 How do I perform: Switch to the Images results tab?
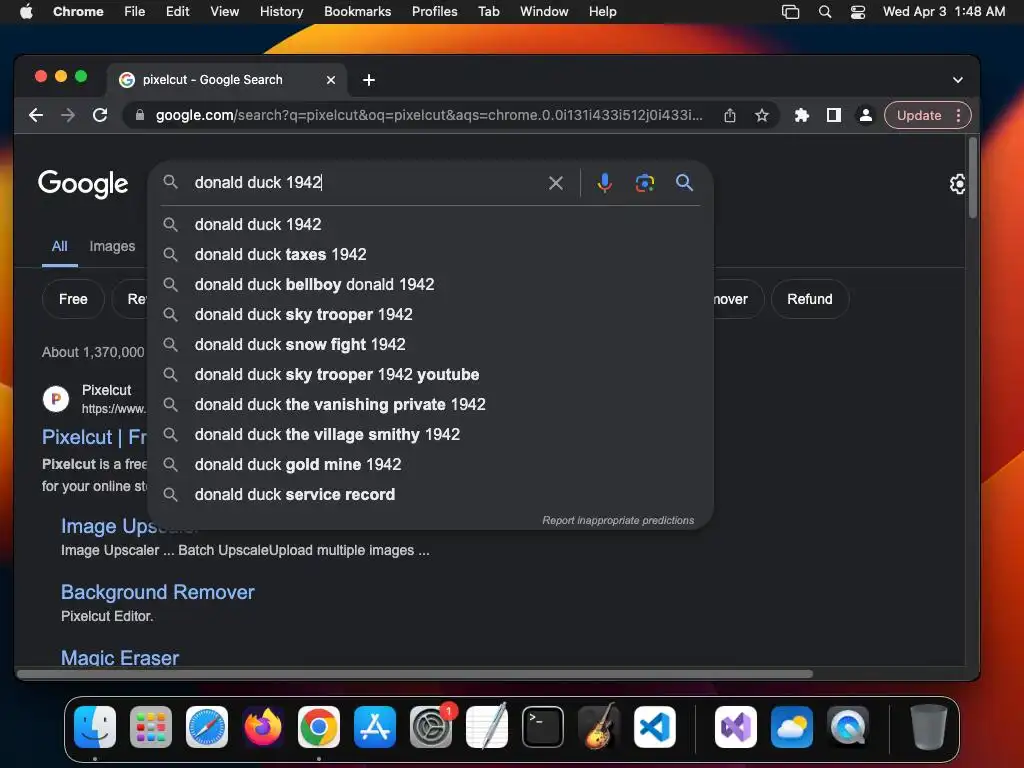[x=112, y=246]
